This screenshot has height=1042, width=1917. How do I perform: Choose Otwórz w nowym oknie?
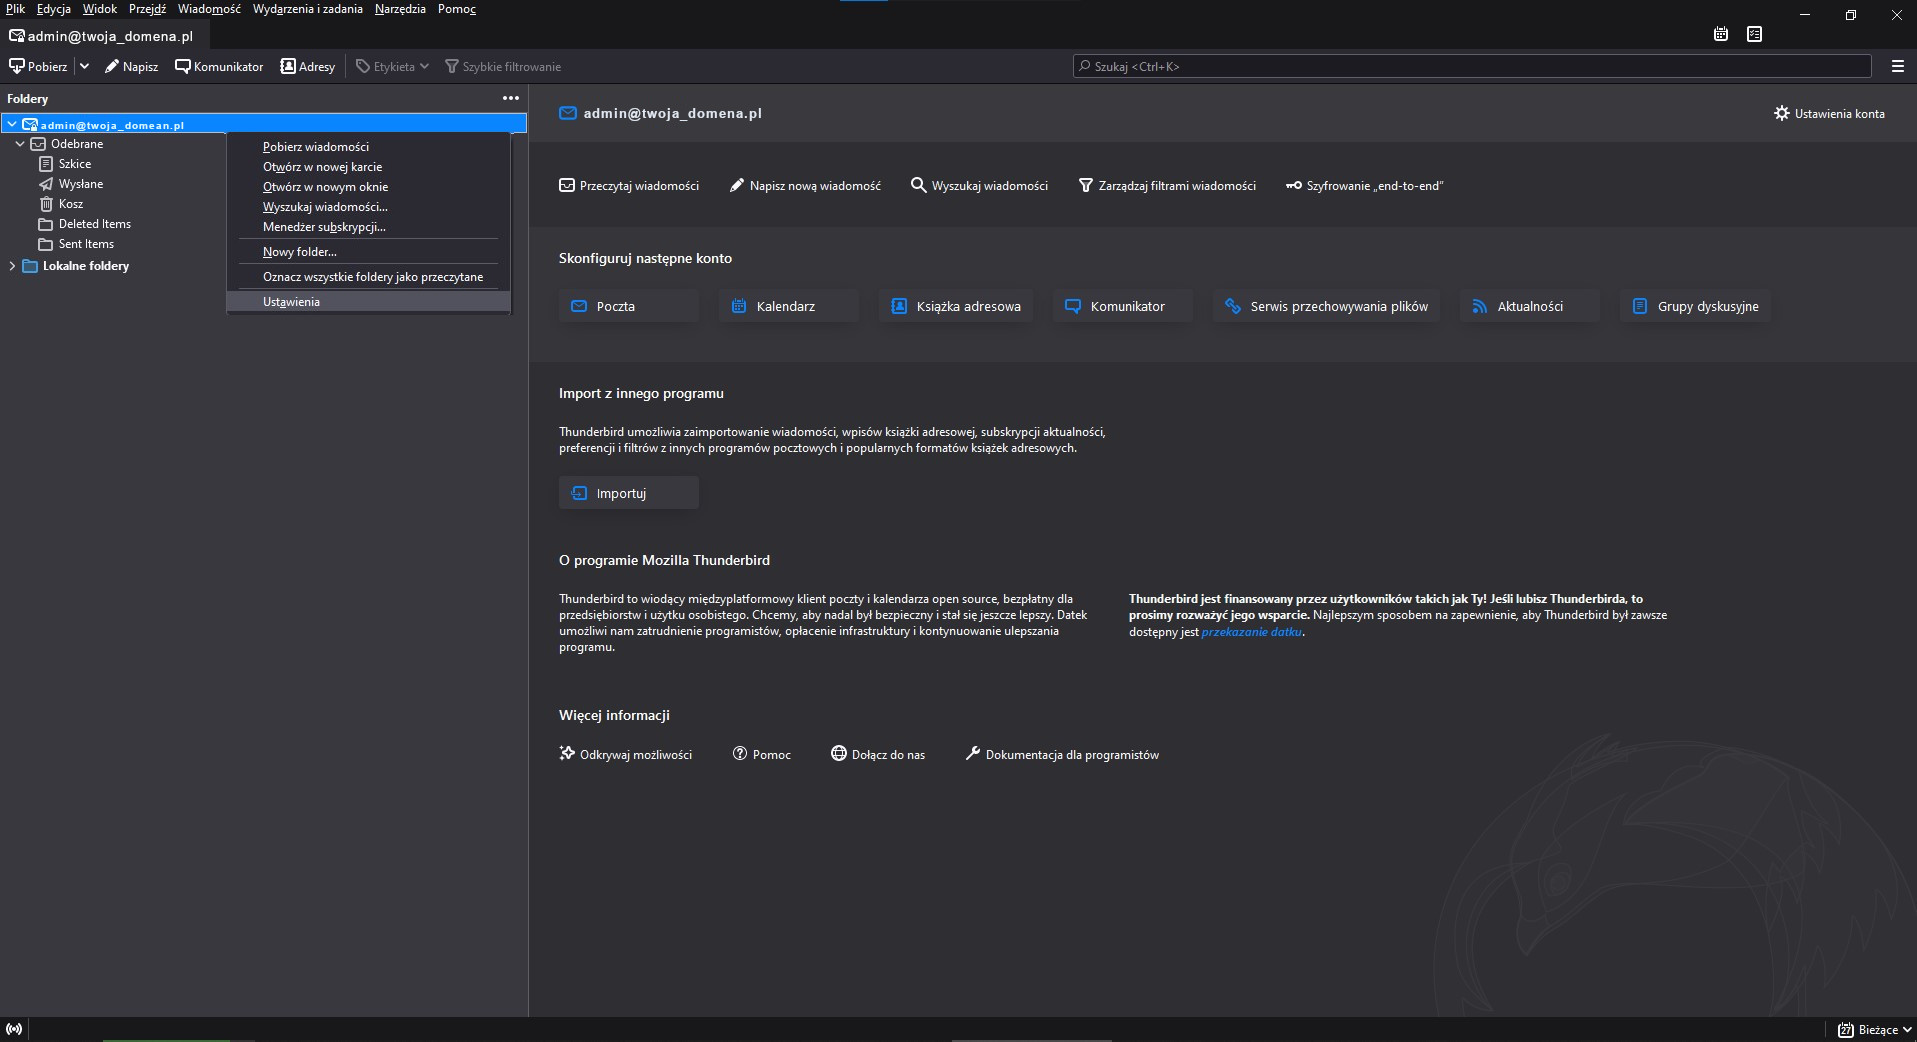pyautogui.click(x=369, y=187)
